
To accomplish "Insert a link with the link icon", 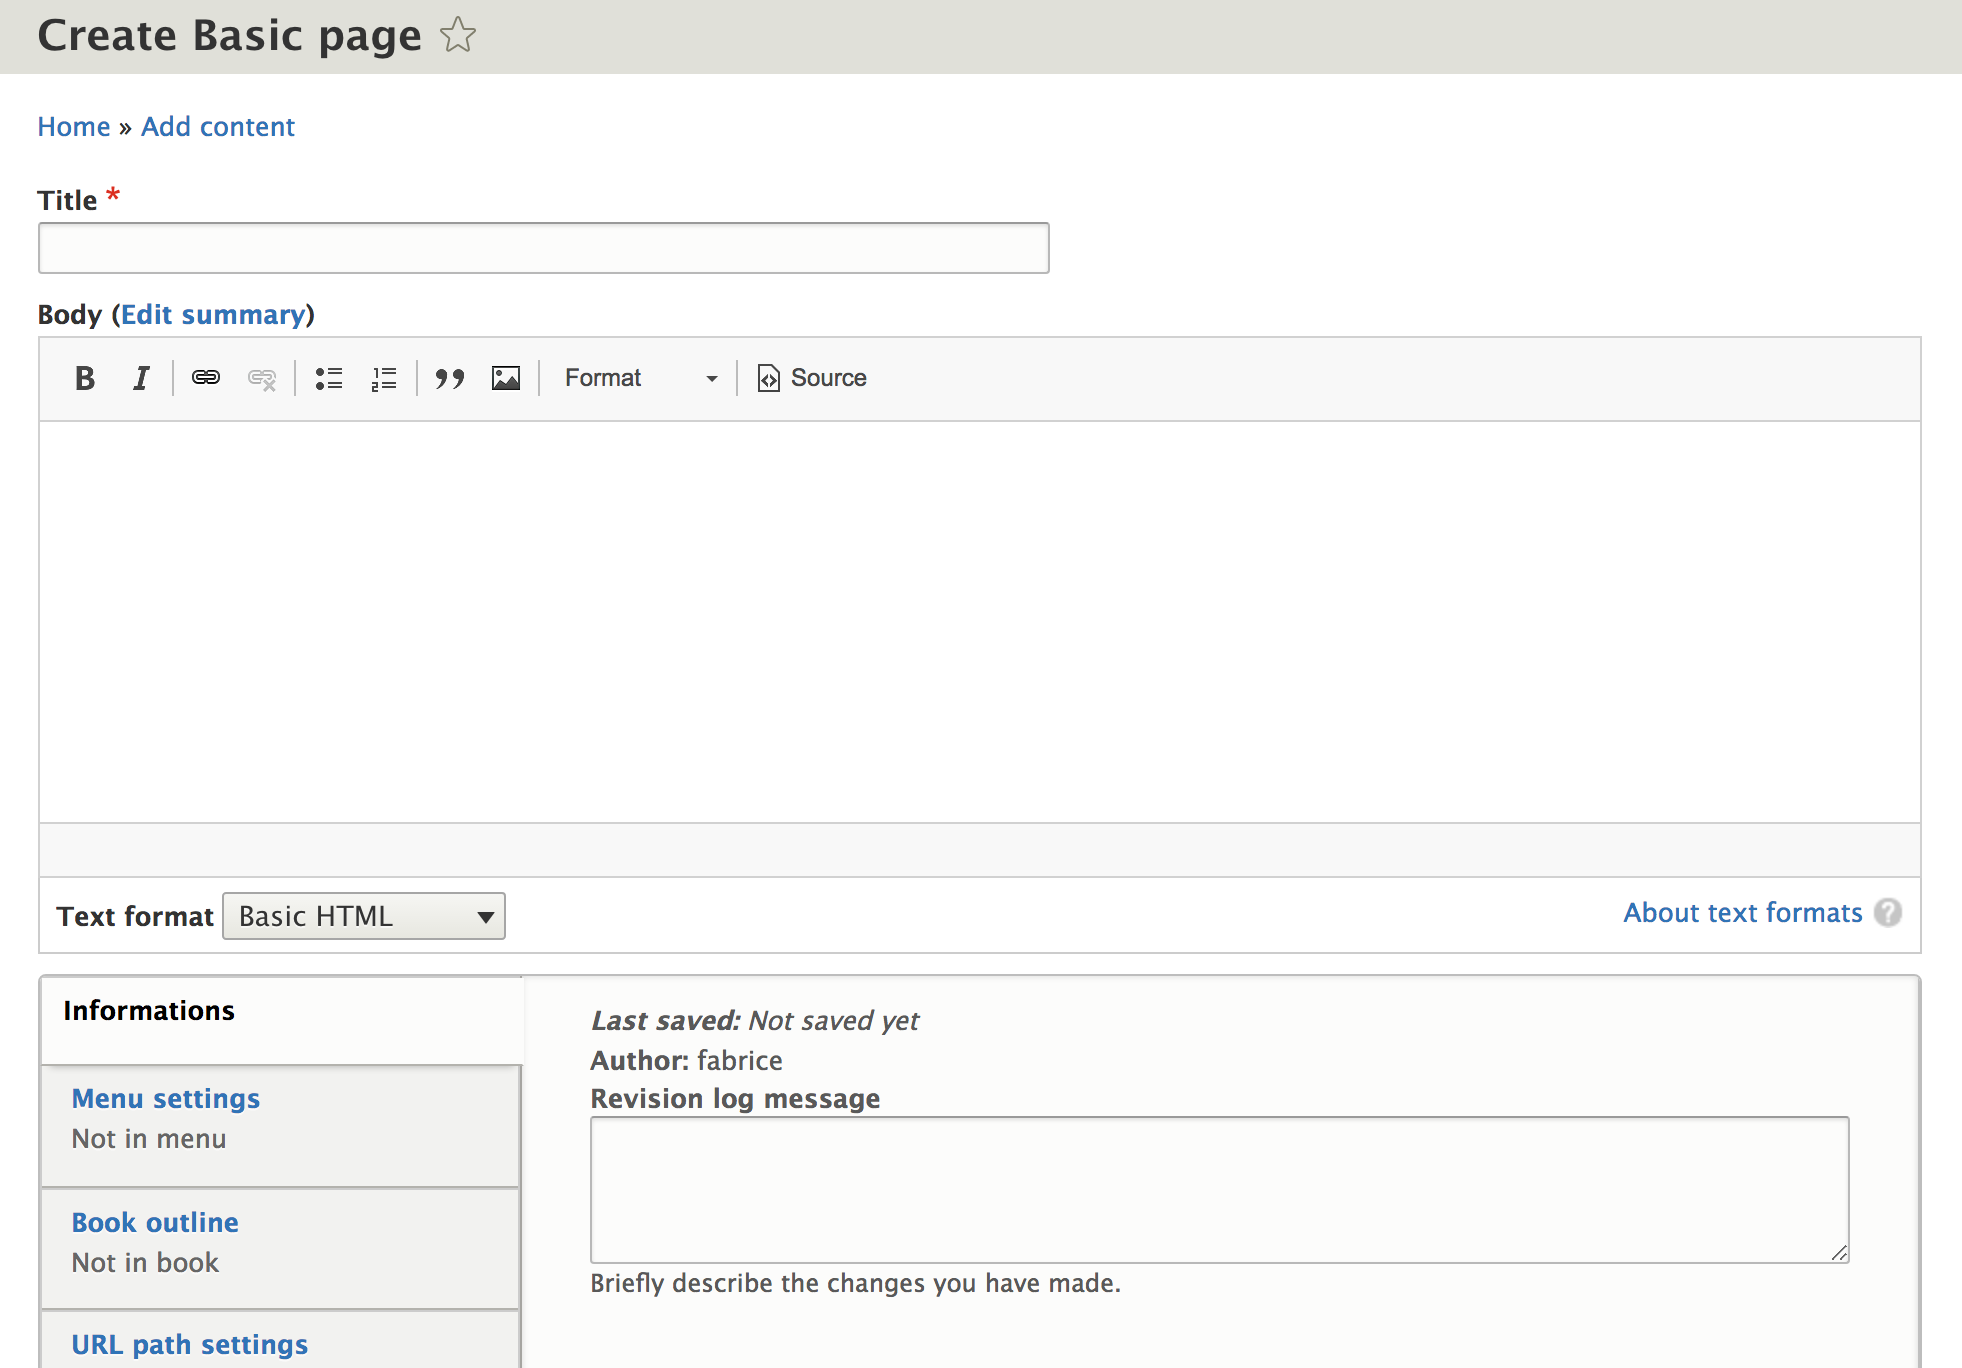I will click(206, 378).
